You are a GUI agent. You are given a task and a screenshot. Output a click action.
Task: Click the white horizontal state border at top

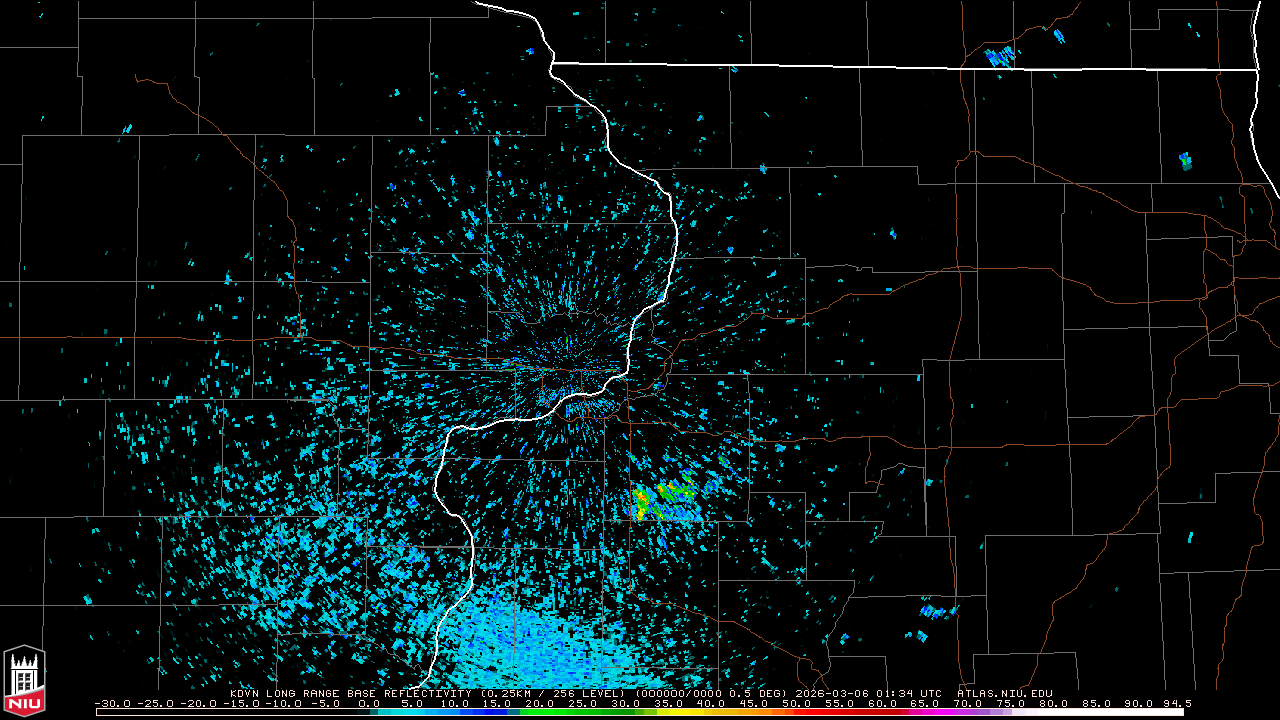(900, 67)
